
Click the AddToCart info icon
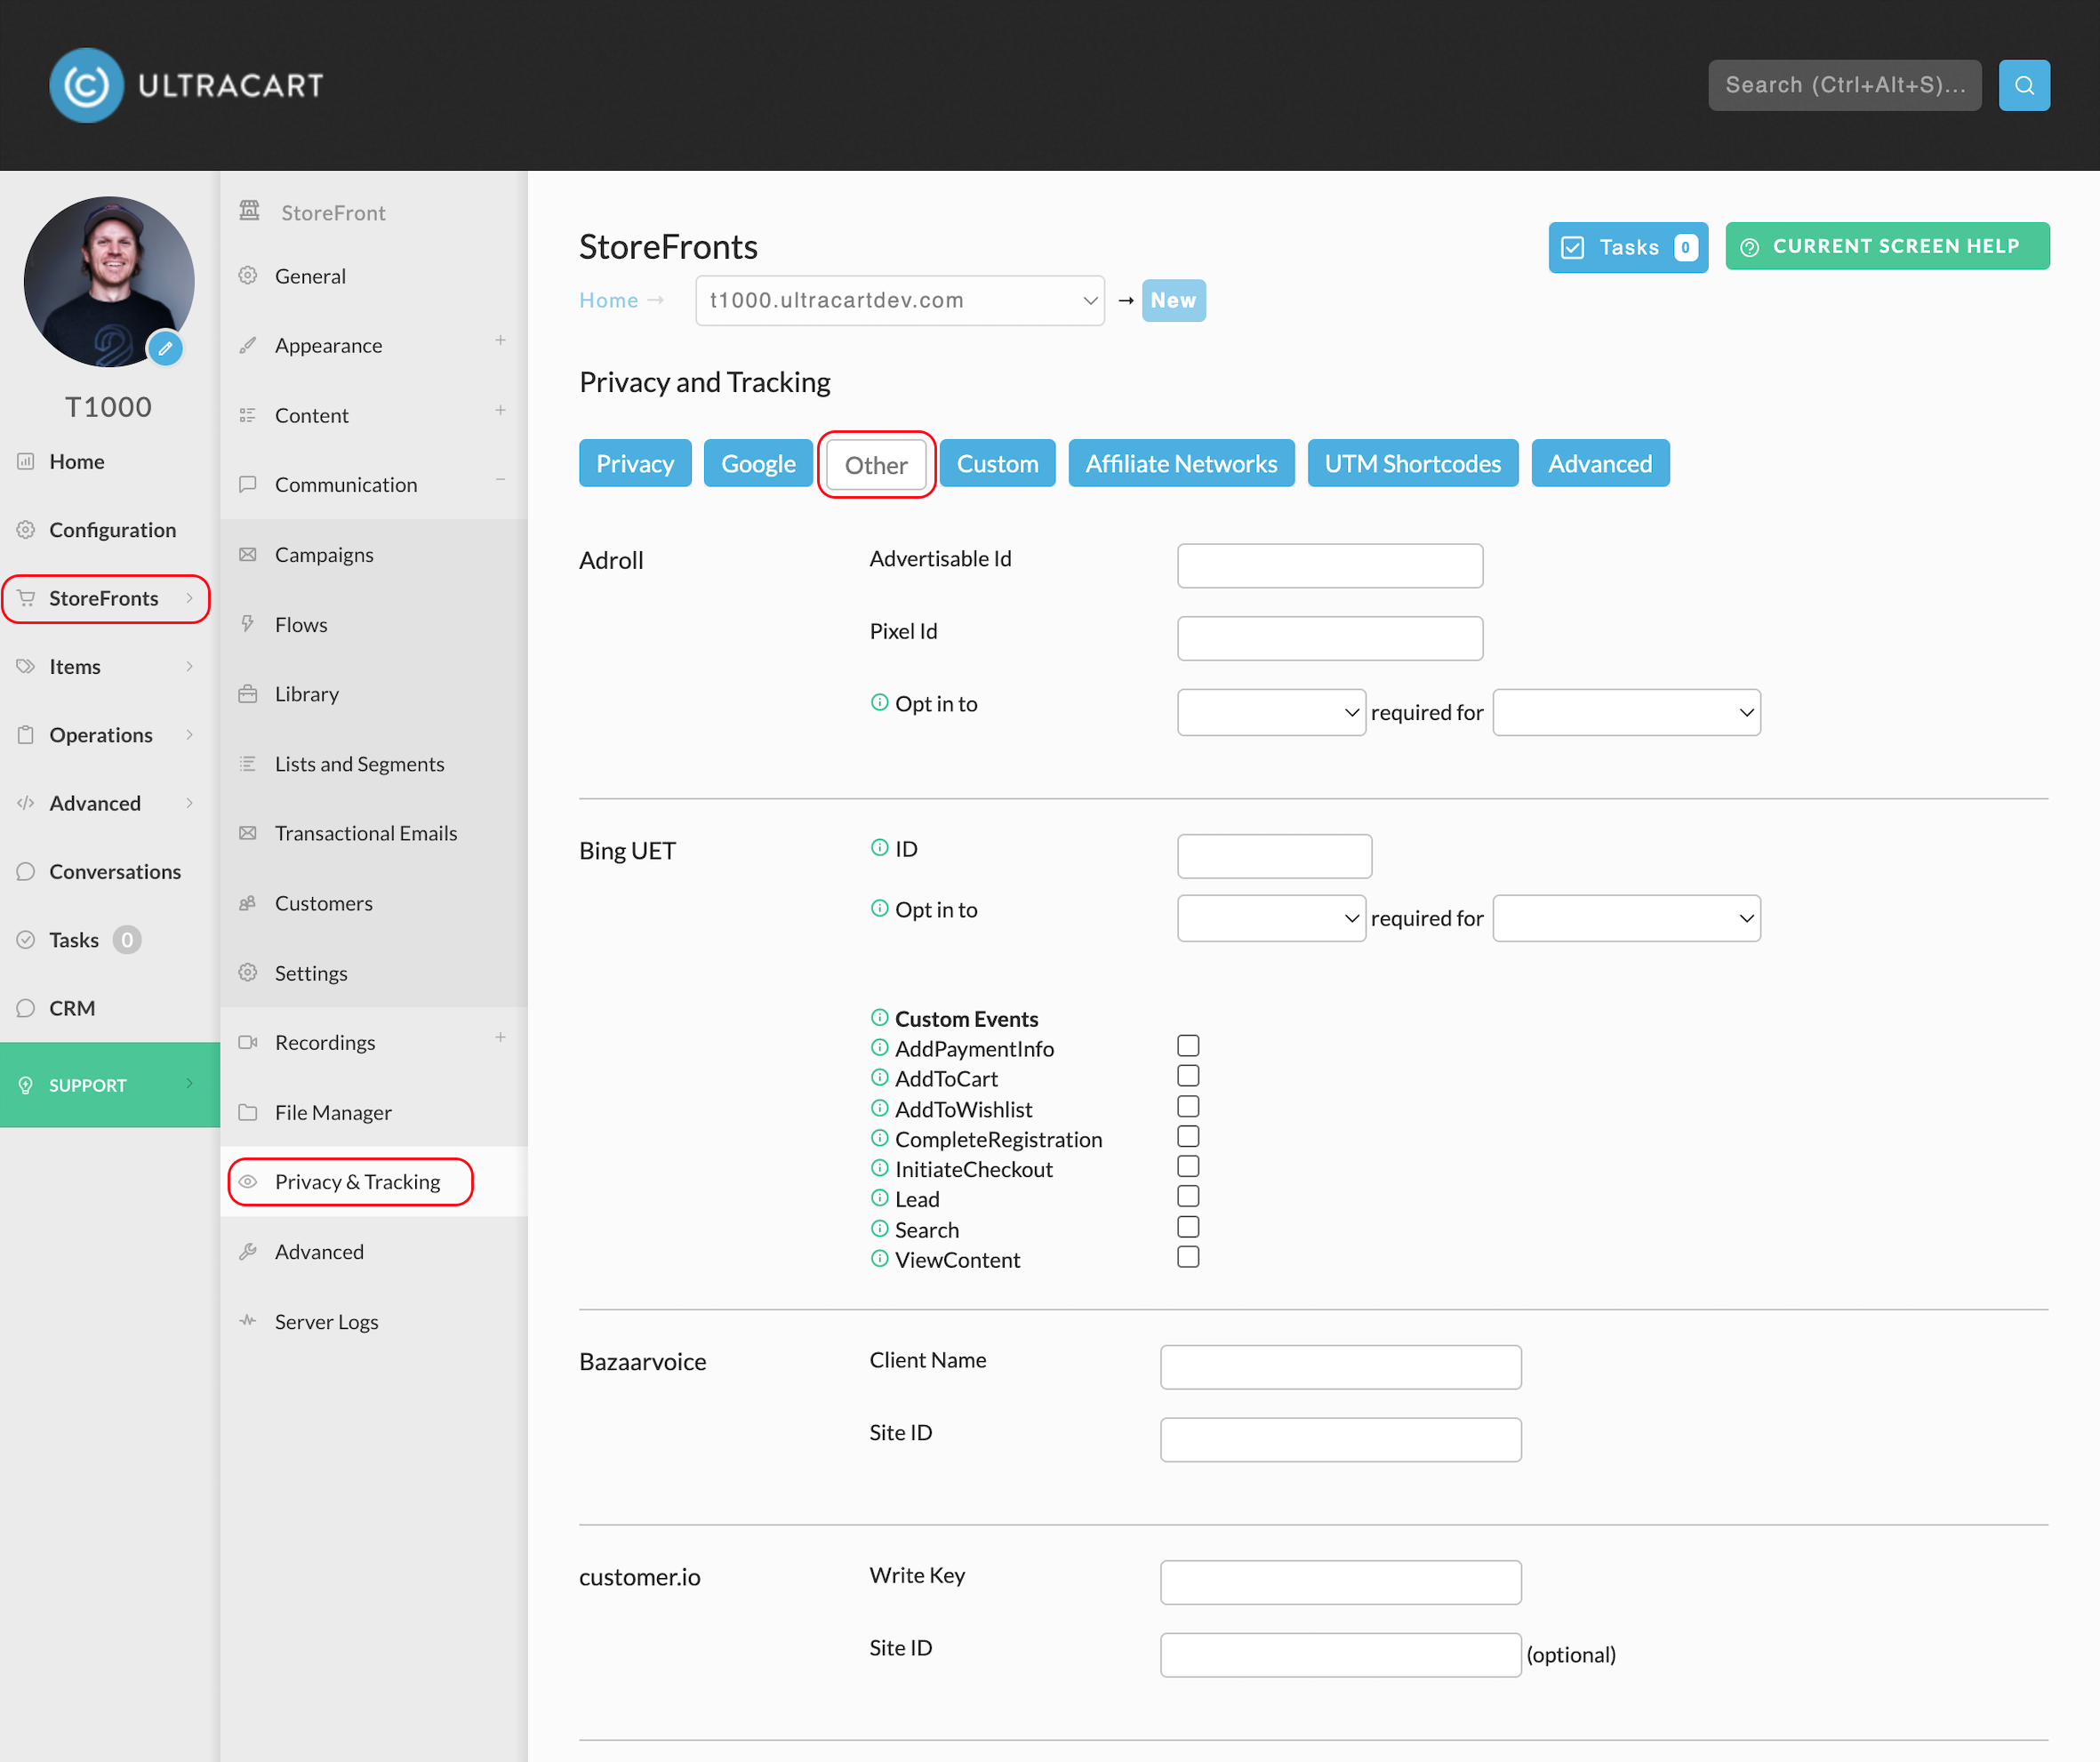[879, 1077]
